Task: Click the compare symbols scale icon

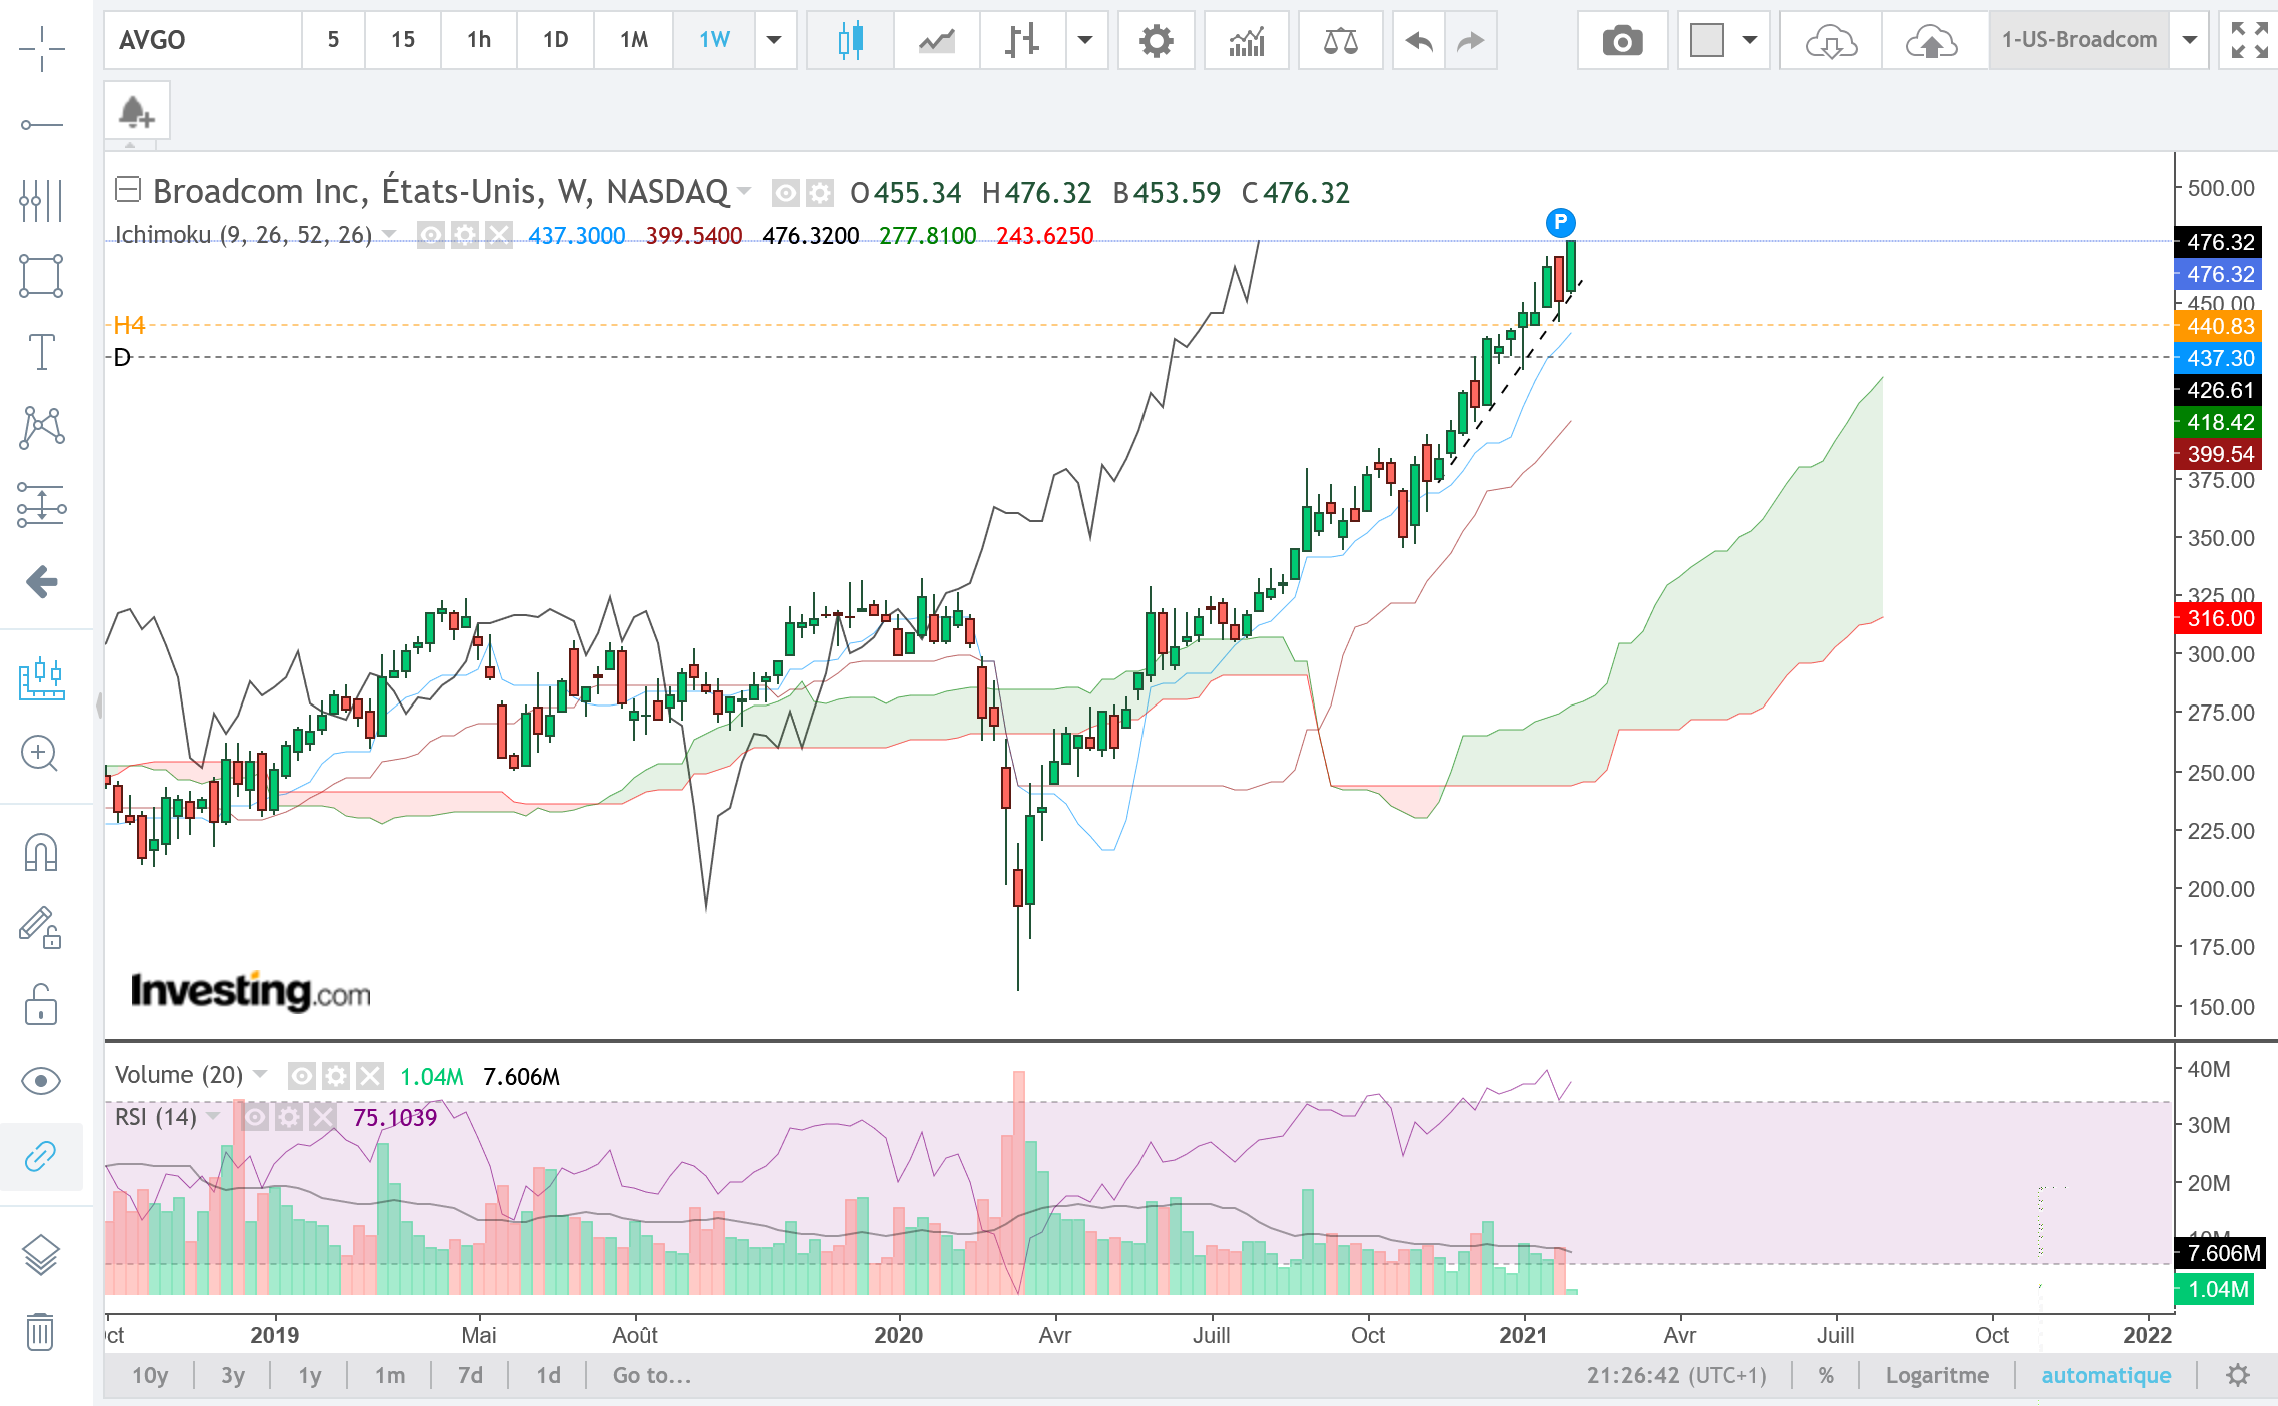Action: (1340, 41)
